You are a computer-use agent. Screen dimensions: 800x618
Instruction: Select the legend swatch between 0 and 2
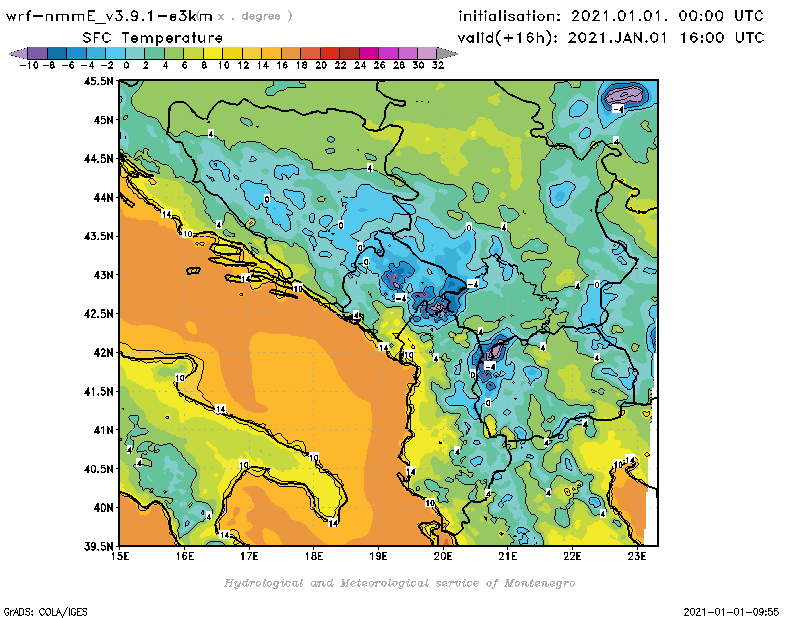click(x=135, y=53)
